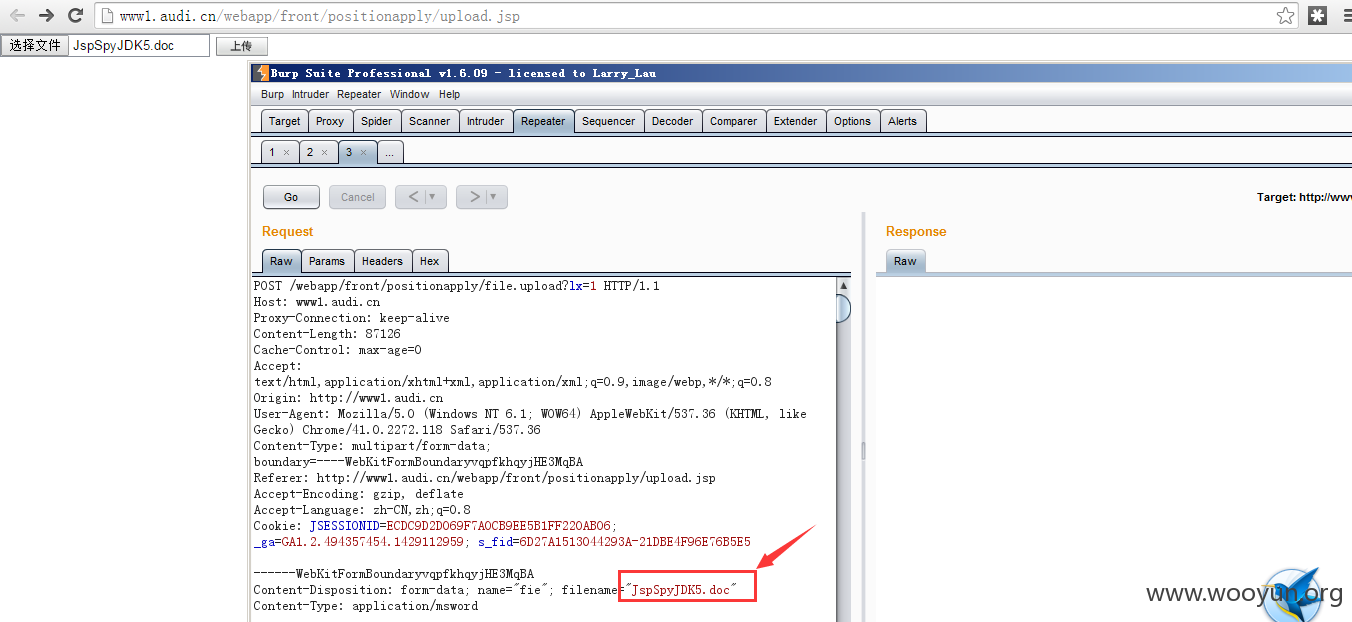Switch to the Sequencer tab
Image resolution: width=1352 pixels, height=622 pixels.
[x=609, y=121]
